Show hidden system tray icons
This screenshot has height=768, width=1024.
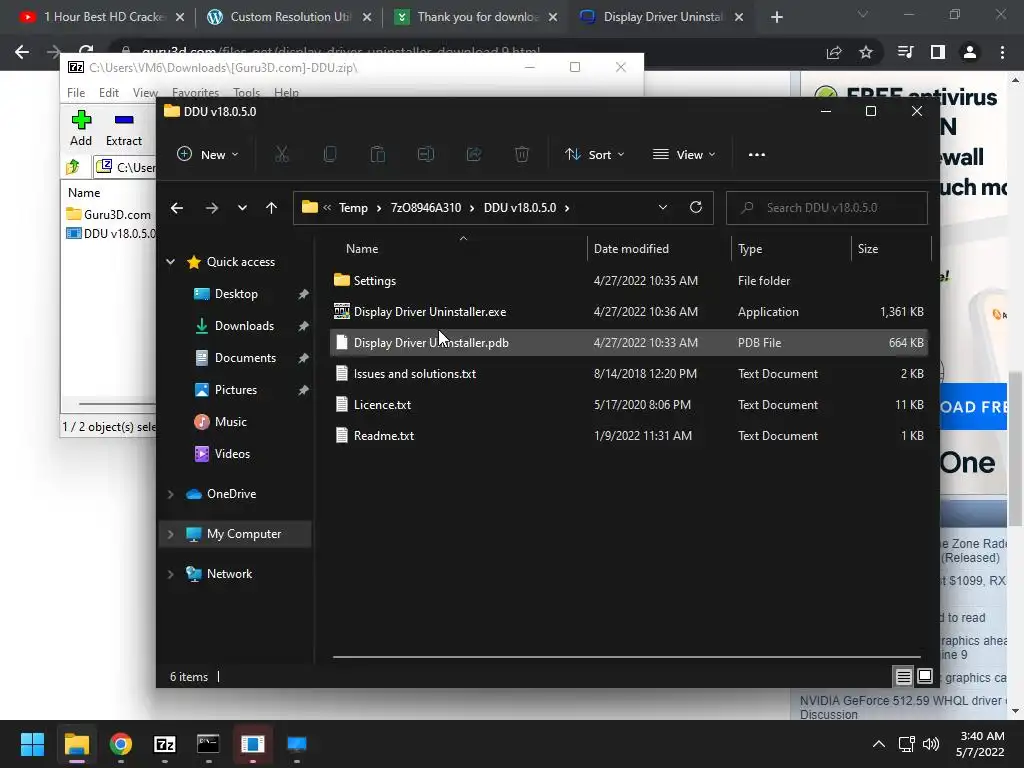click(879, 744)
